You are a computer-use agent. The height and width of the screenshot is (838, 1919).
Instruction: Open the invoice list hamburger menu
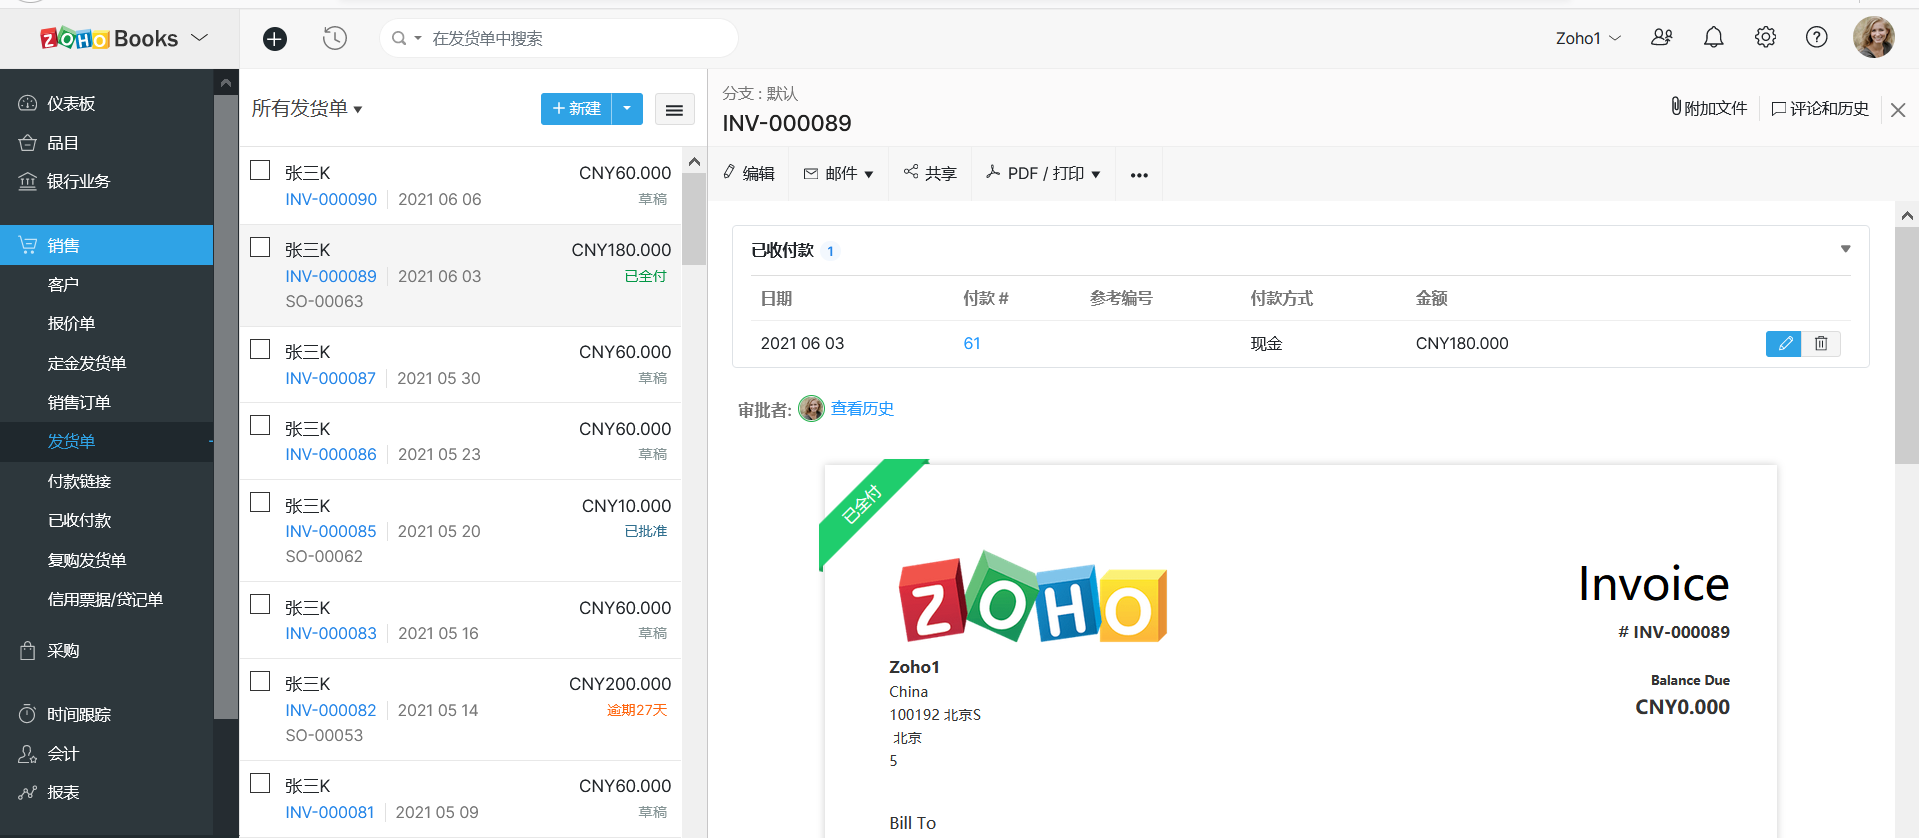click(x=674, y=110)
